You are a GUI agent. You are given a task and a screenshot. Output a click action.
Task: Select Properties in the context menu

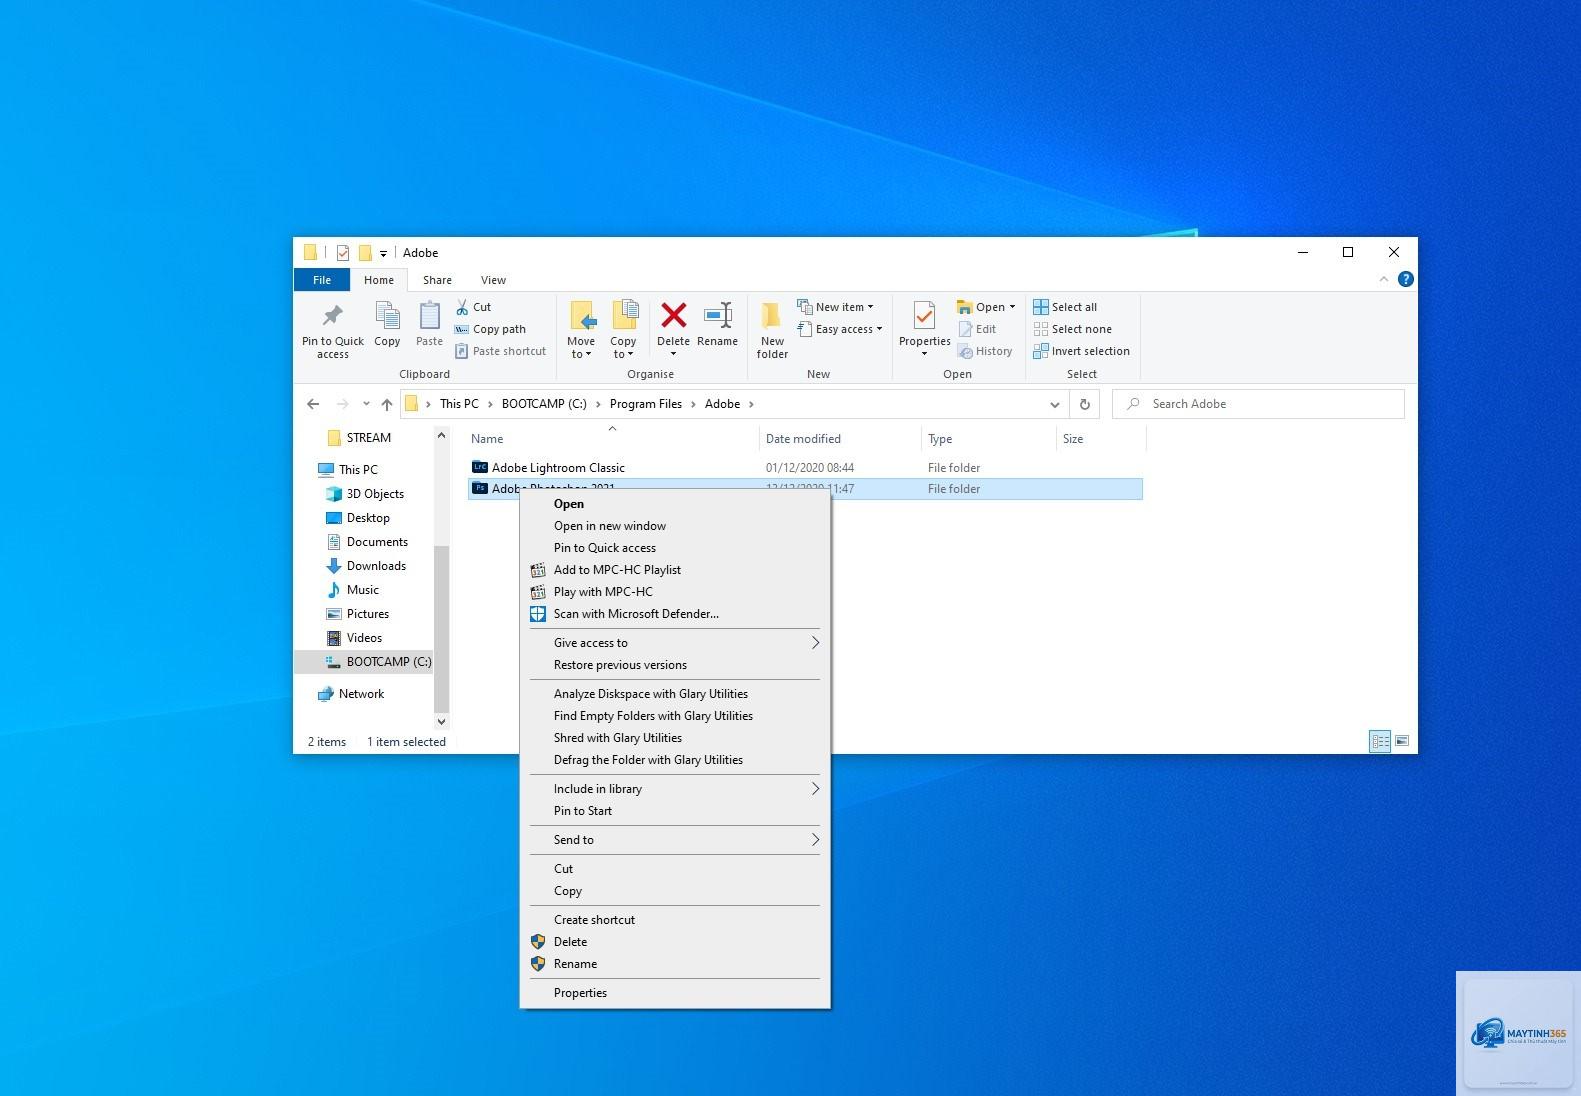675,993
